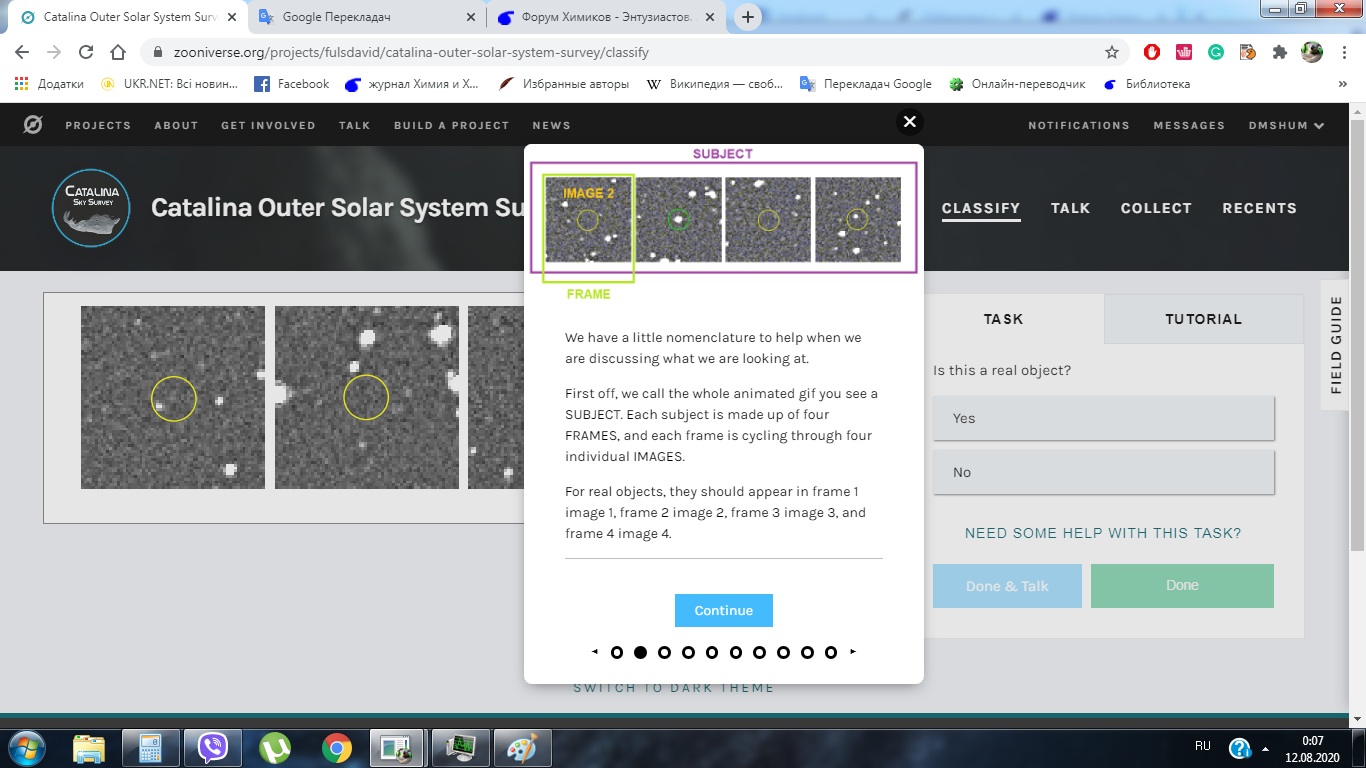Viewport: 1366px width, 768px height.
Task: Jump to the last tutorial step dot
Action: pyautogui.click(x=831, y=652)
